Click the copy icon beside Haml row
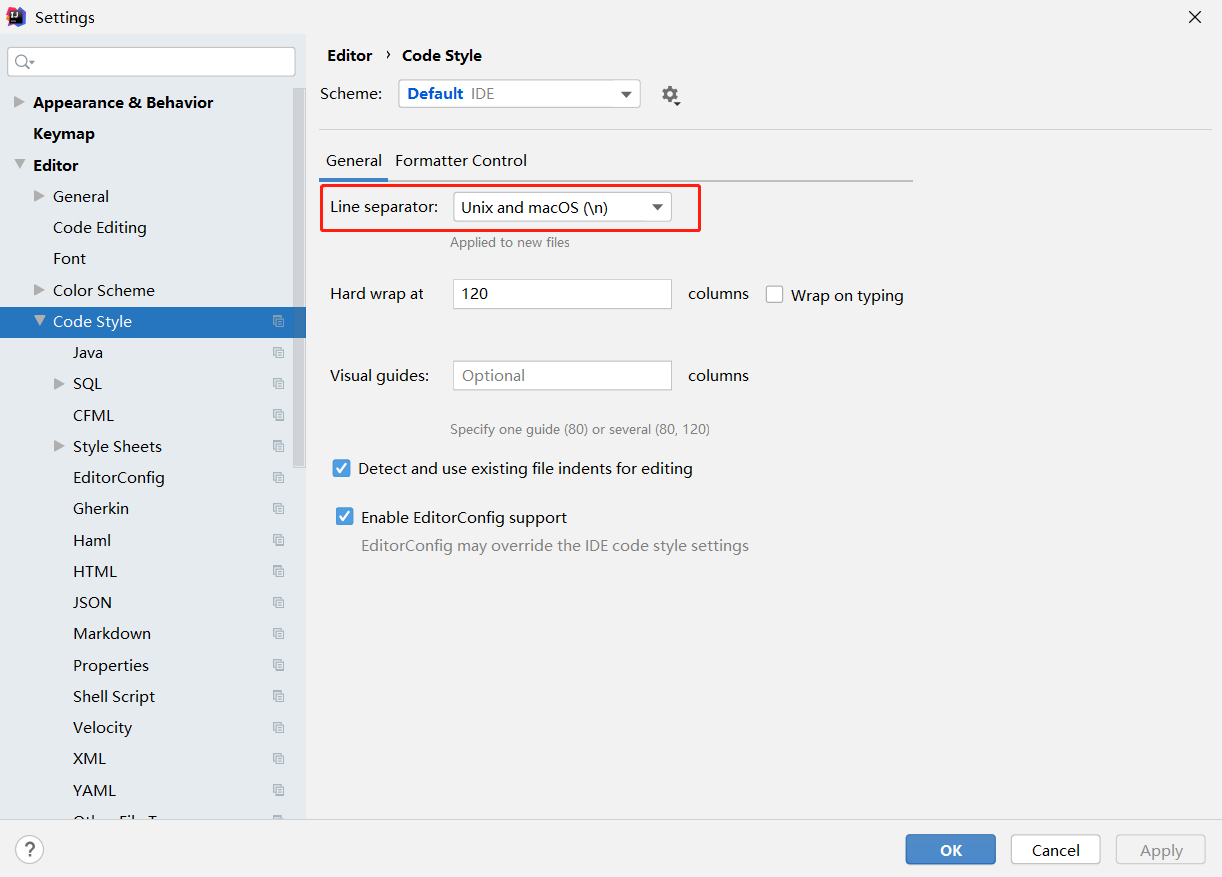Viewport: 1222px width, 877px height. (279, 540)
